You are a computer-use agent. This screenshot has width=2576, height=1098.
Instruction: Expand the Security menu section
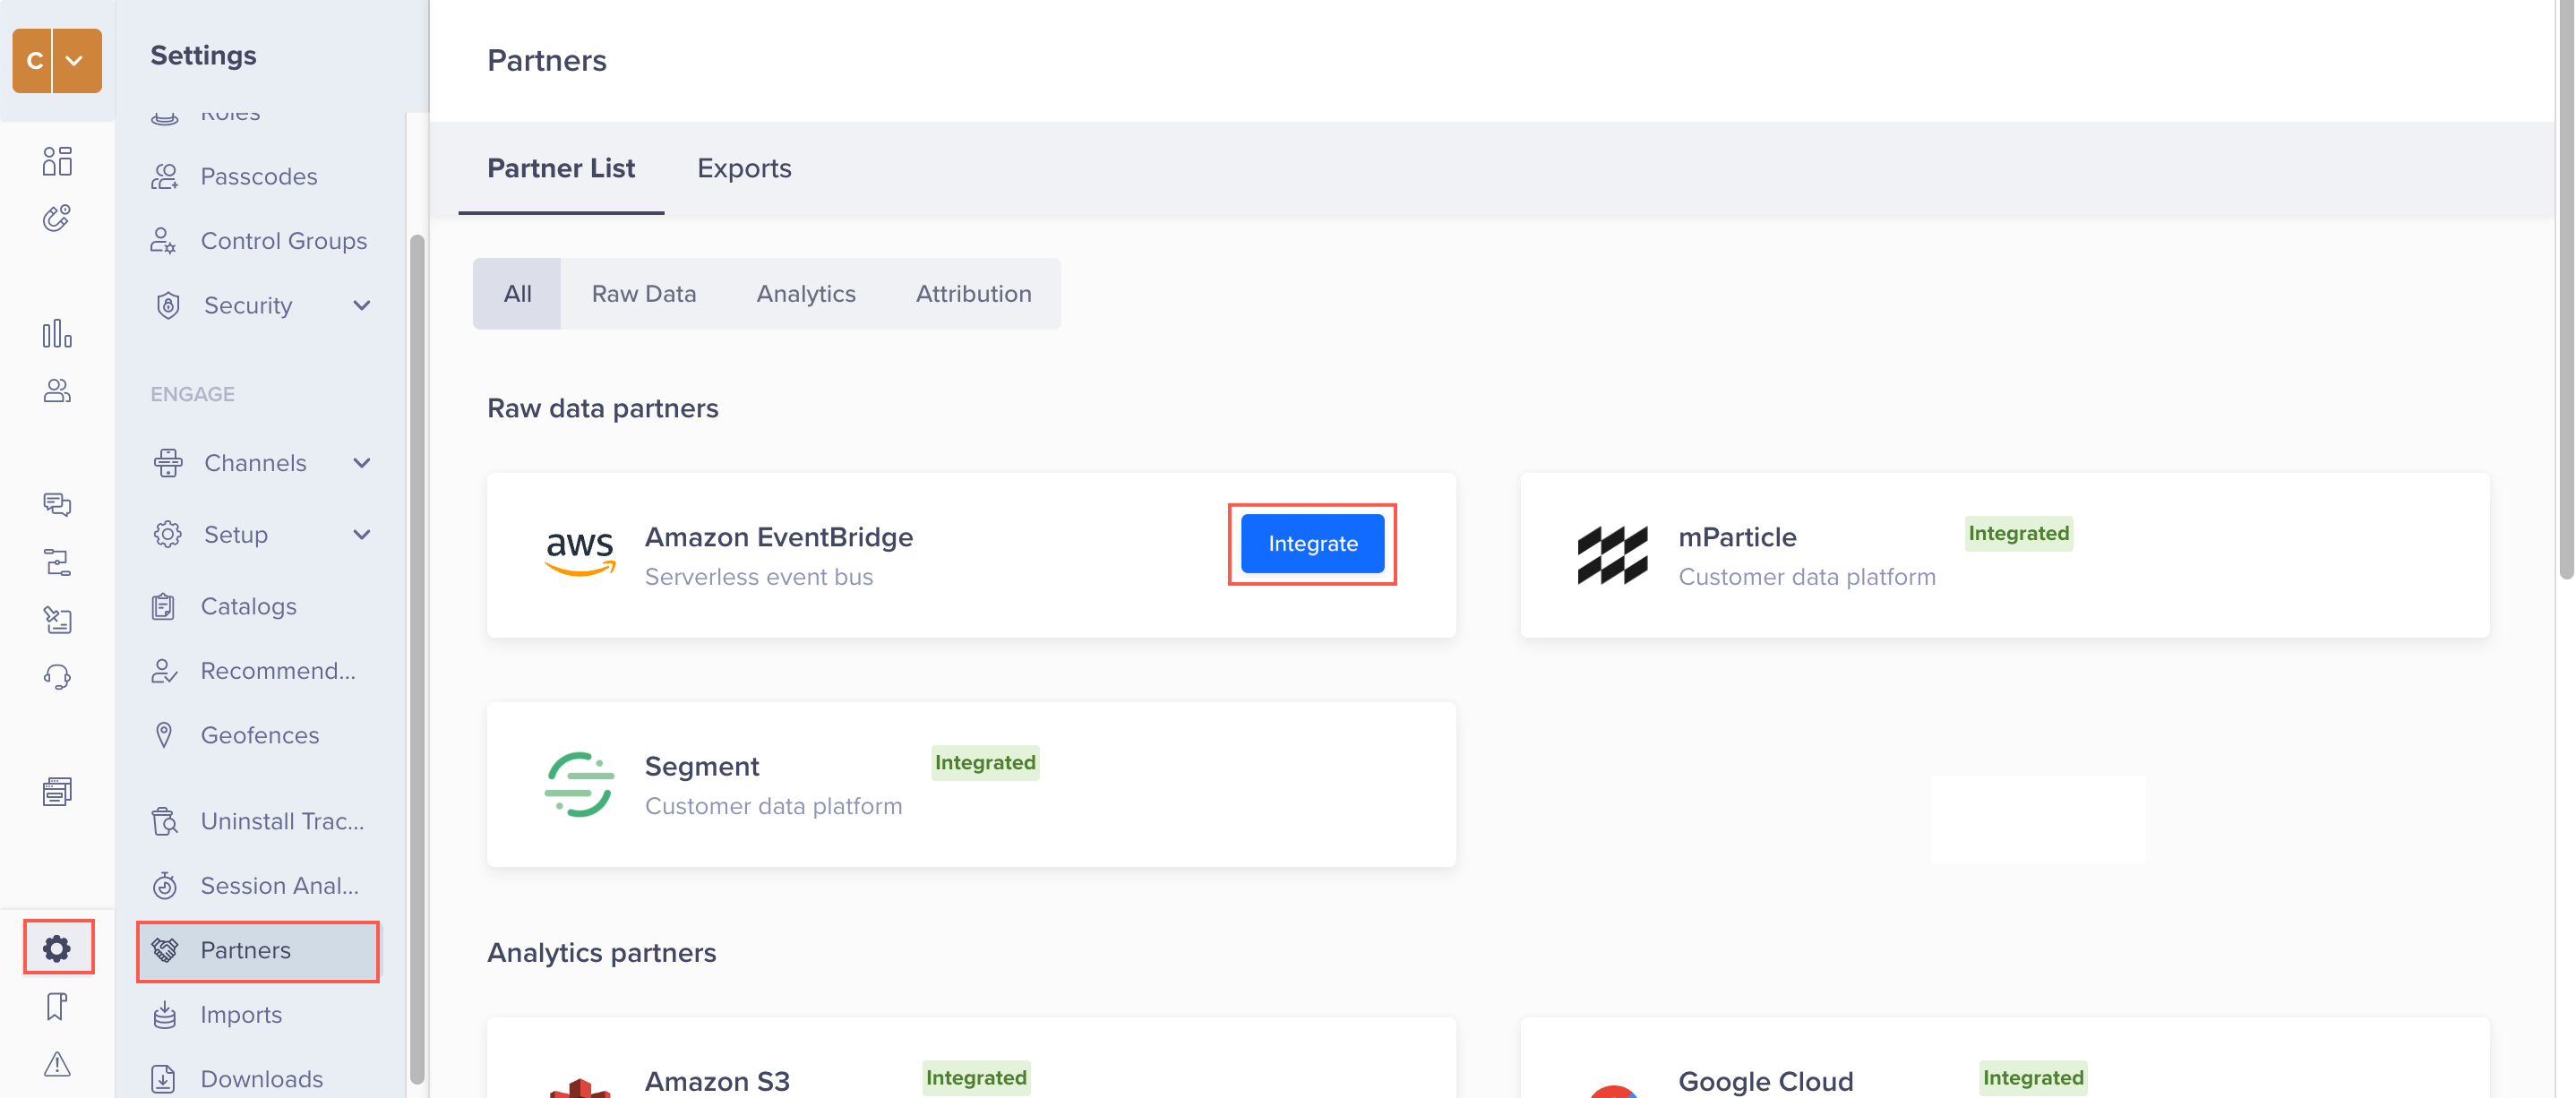[362, 305]
